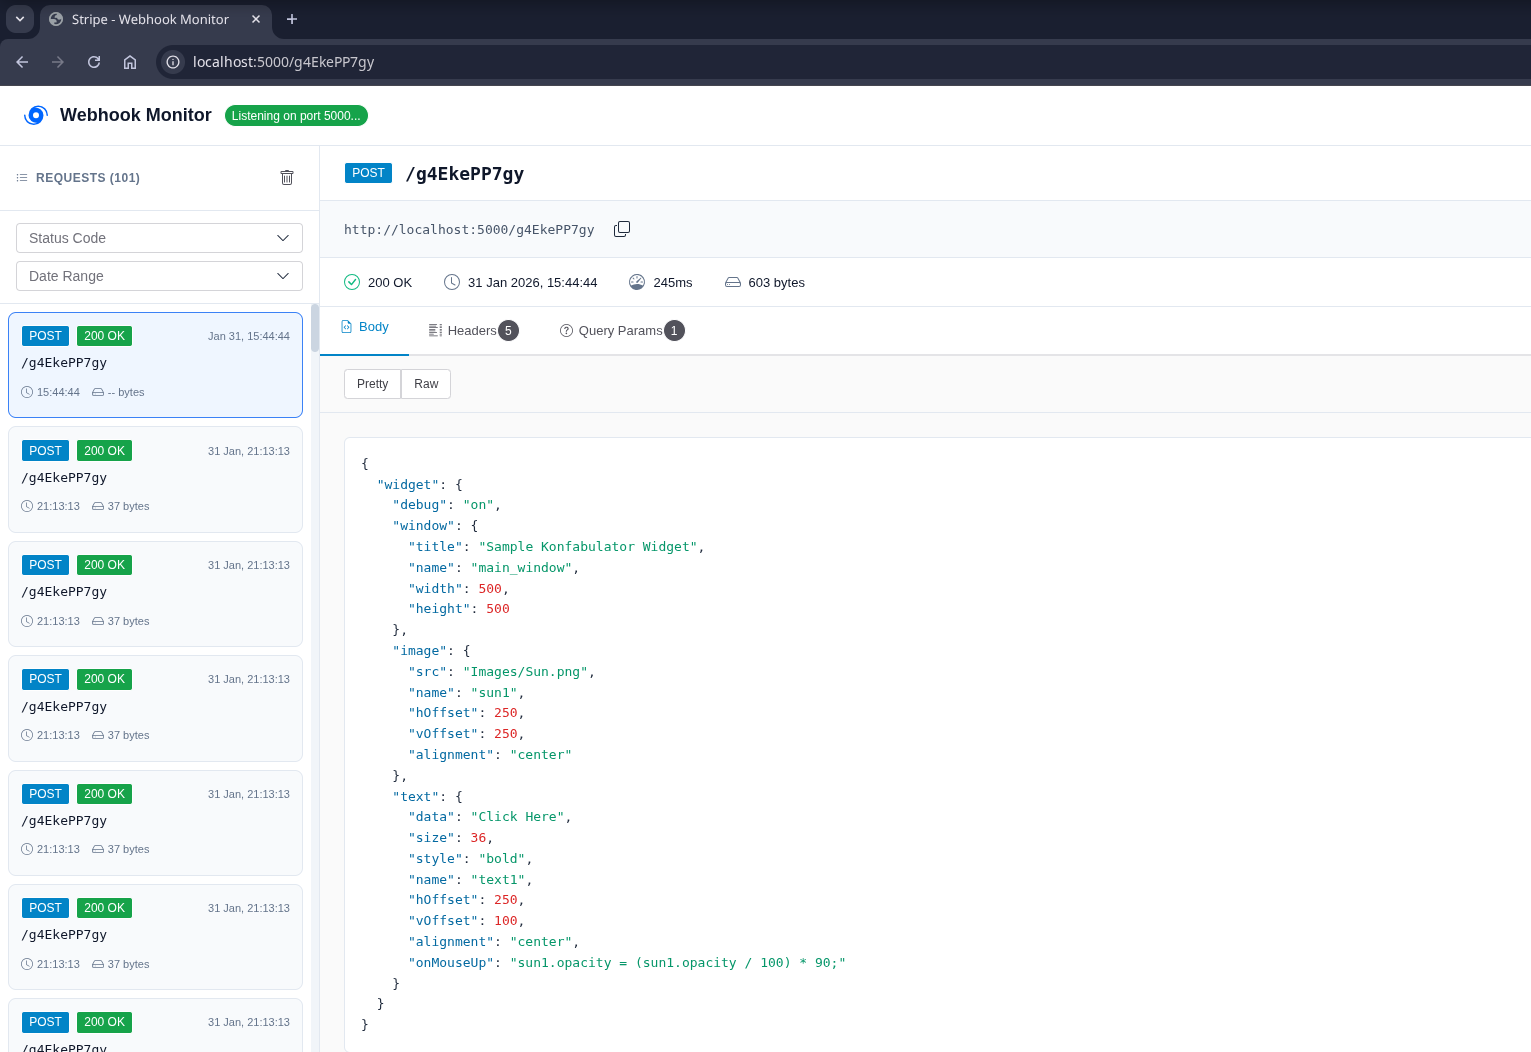This screenshot has width=1531, height=1052.
Task: Copy the webhook URL with copy icon
Action: tap(622, 229)
